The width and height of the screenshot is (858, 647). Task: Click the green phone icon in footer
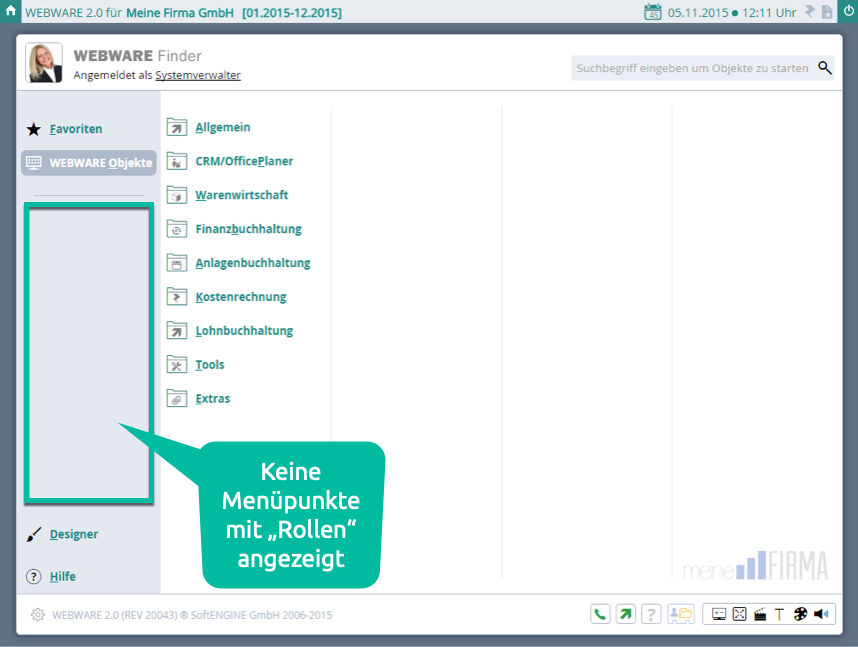coord(600,614)
